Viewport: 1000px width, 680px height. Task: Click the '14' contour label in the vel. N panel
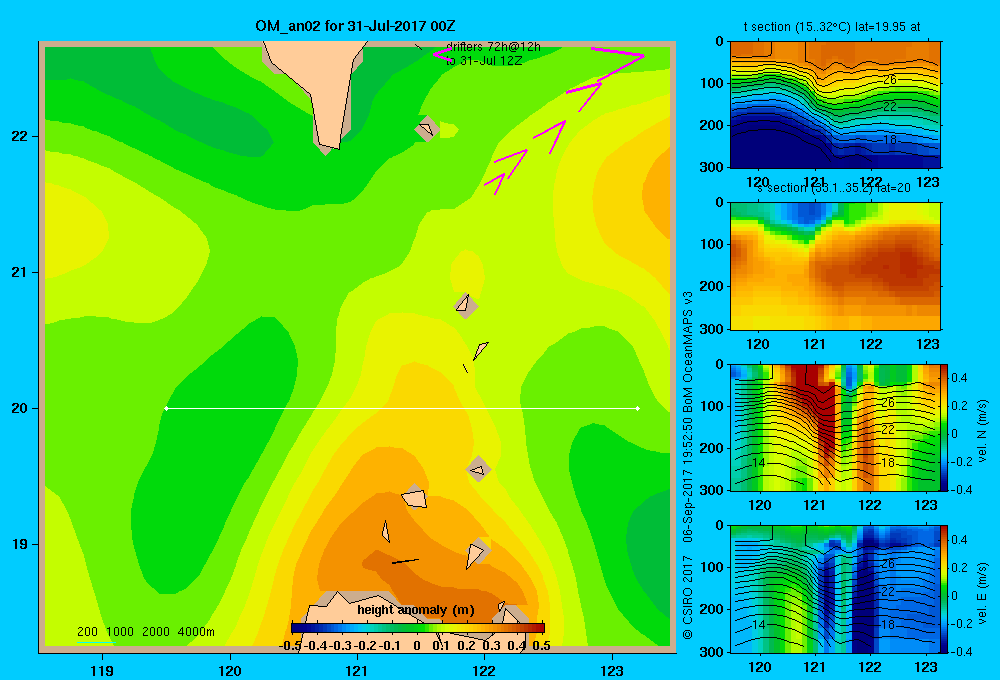758,463
